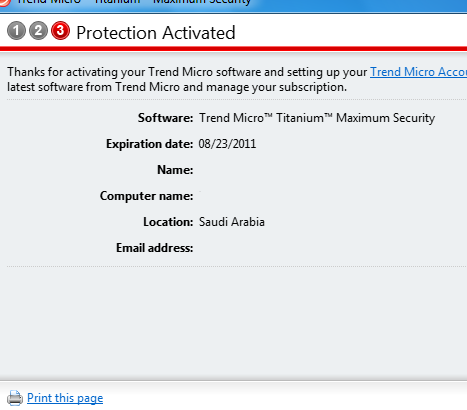Screen dimensions: 467x410
Task: Click the step 2 circle icon
Action: [38, 31]
